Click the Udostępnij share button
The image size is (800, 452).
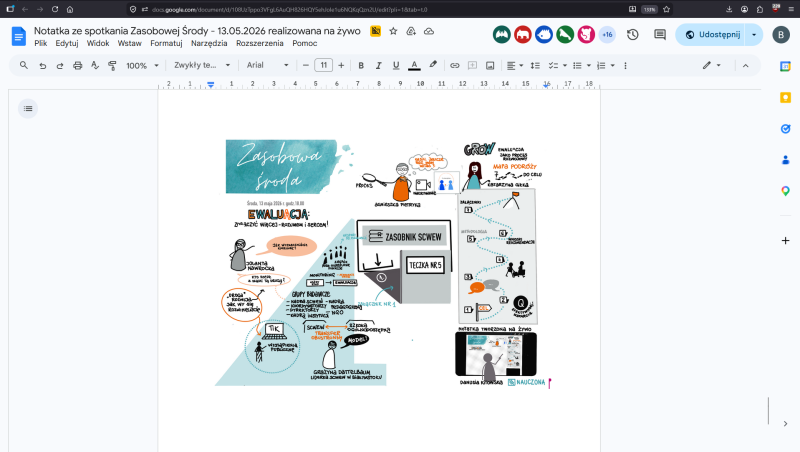pyautogui.click(x=713, y=35)
